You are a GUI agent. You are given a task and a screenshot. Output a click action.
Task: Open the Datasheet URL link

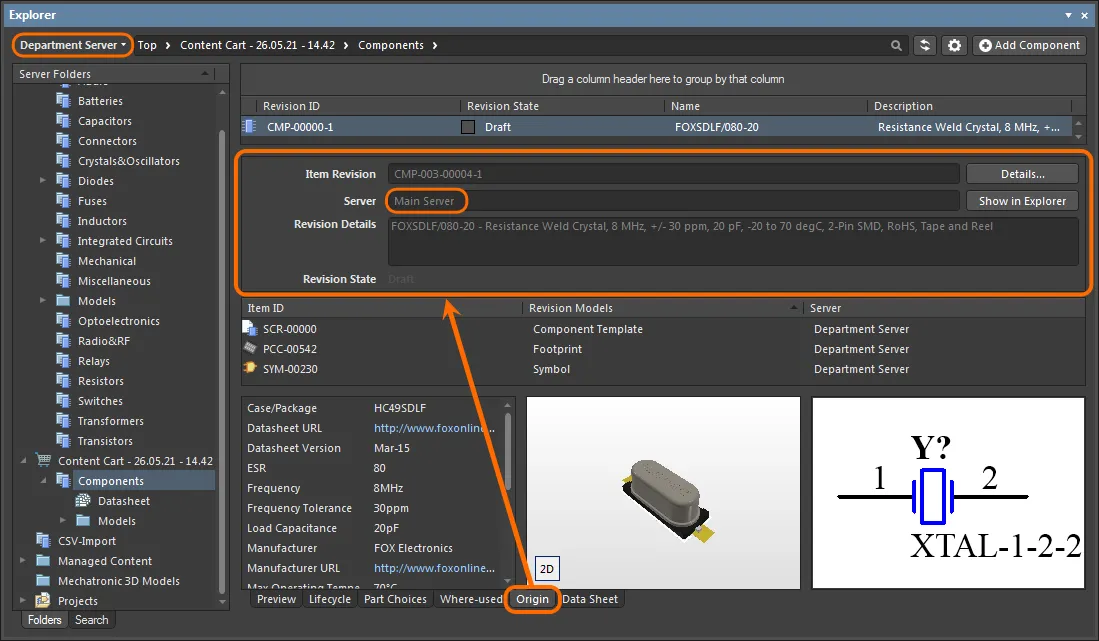point(435,428)
